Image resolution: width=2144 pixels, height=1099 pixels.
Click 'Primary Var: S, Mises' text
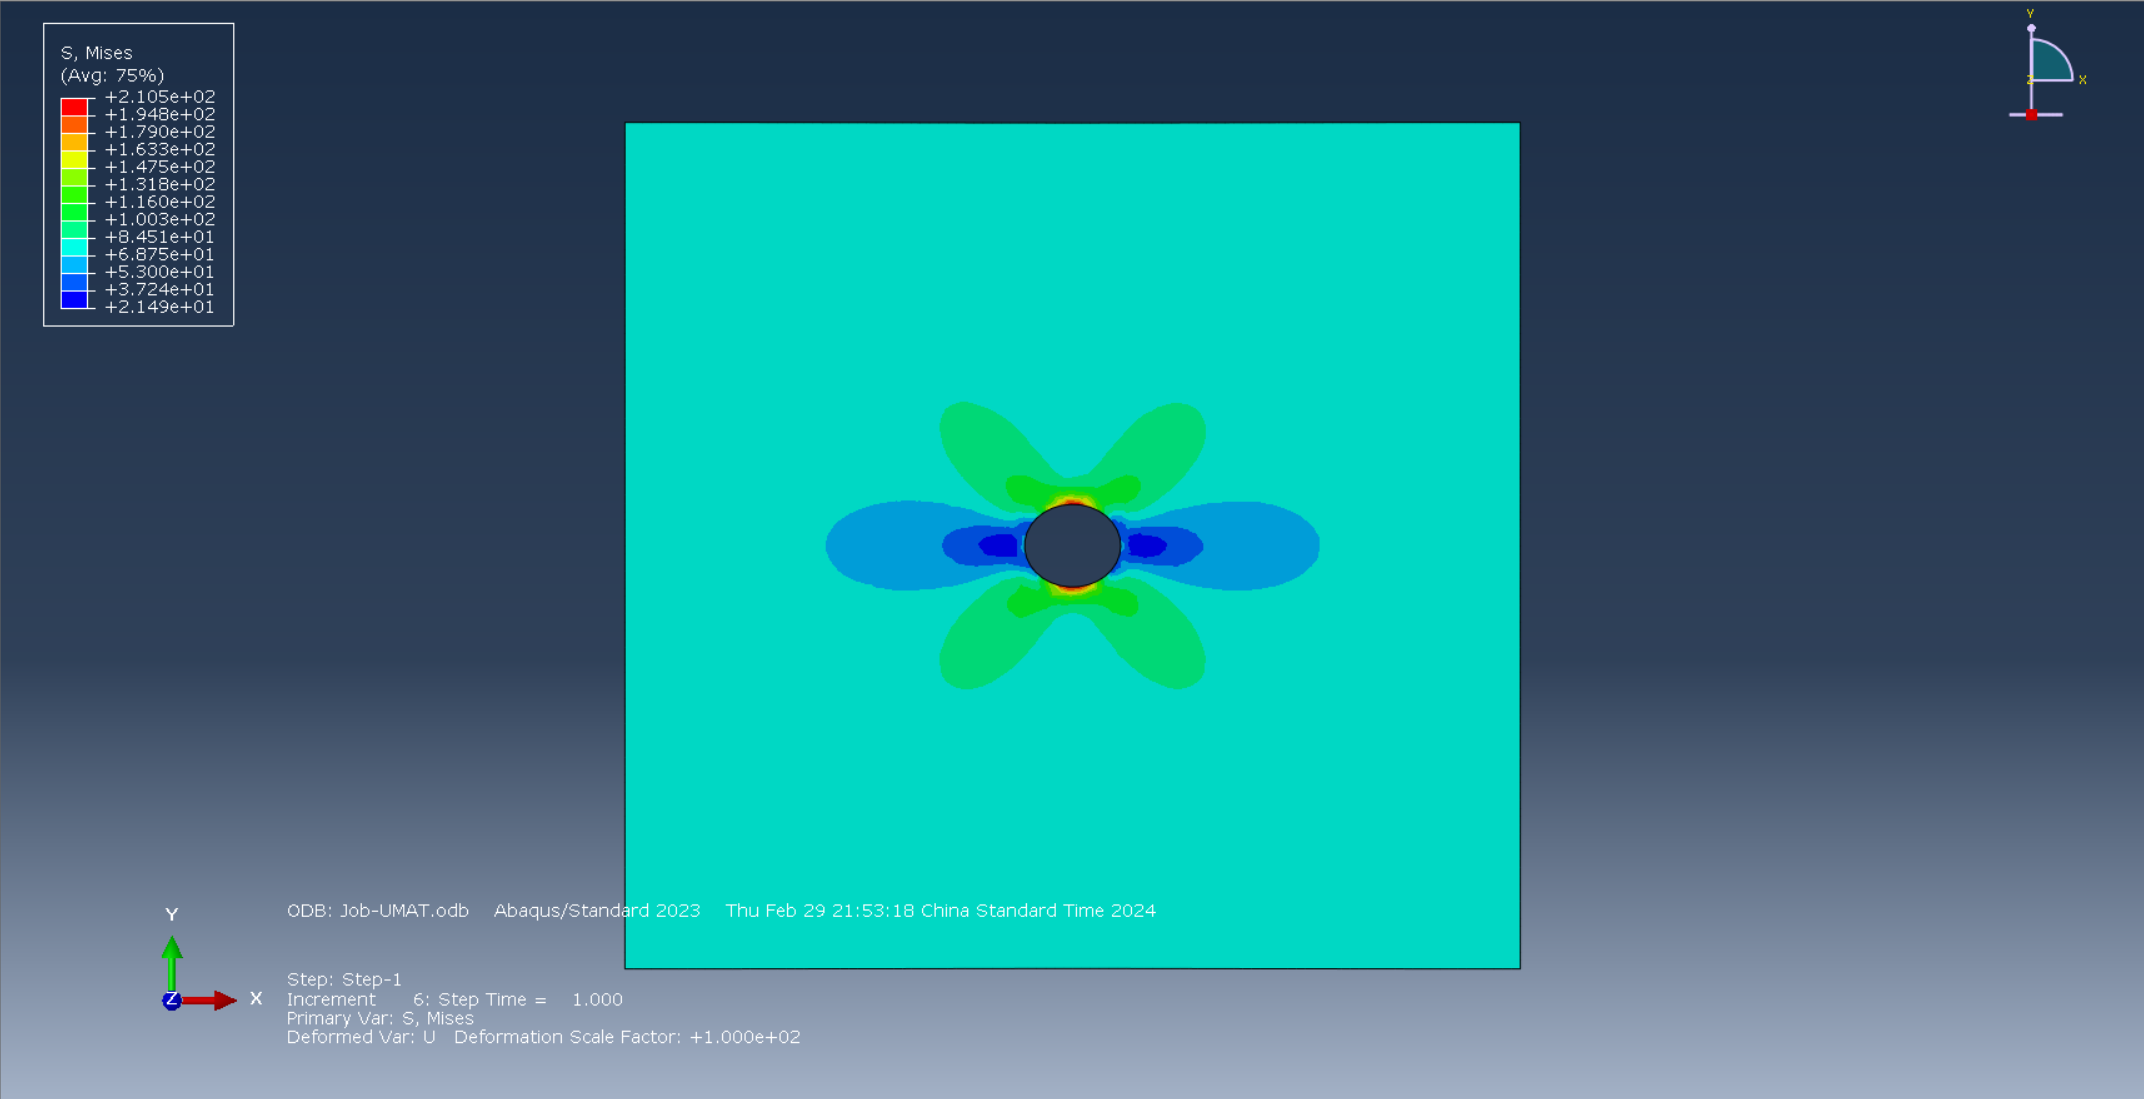[x=380, y=1018]
